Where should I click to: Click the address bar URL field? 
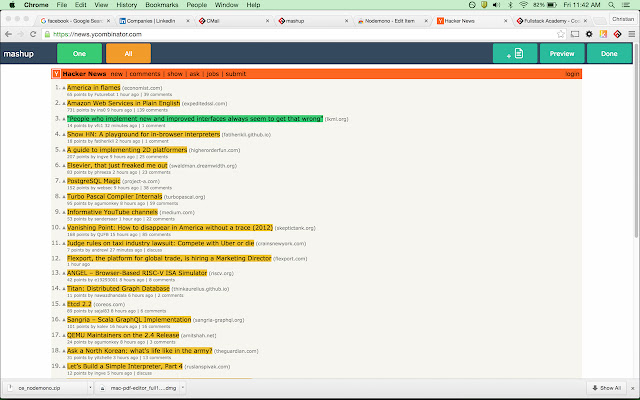(302, 34)
